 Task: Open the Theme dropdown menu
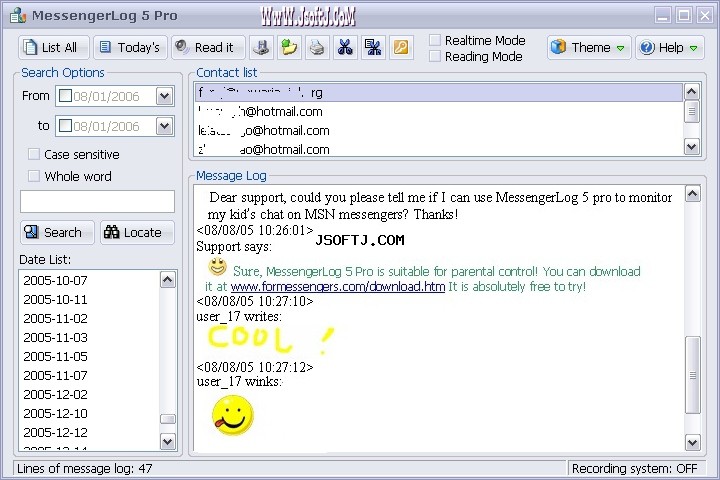tap(589, 47)
